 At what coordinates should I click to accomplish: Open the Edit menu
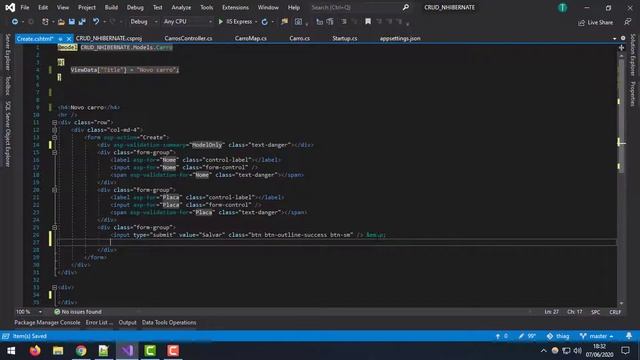pyautogui.click(x=43, y=7)
